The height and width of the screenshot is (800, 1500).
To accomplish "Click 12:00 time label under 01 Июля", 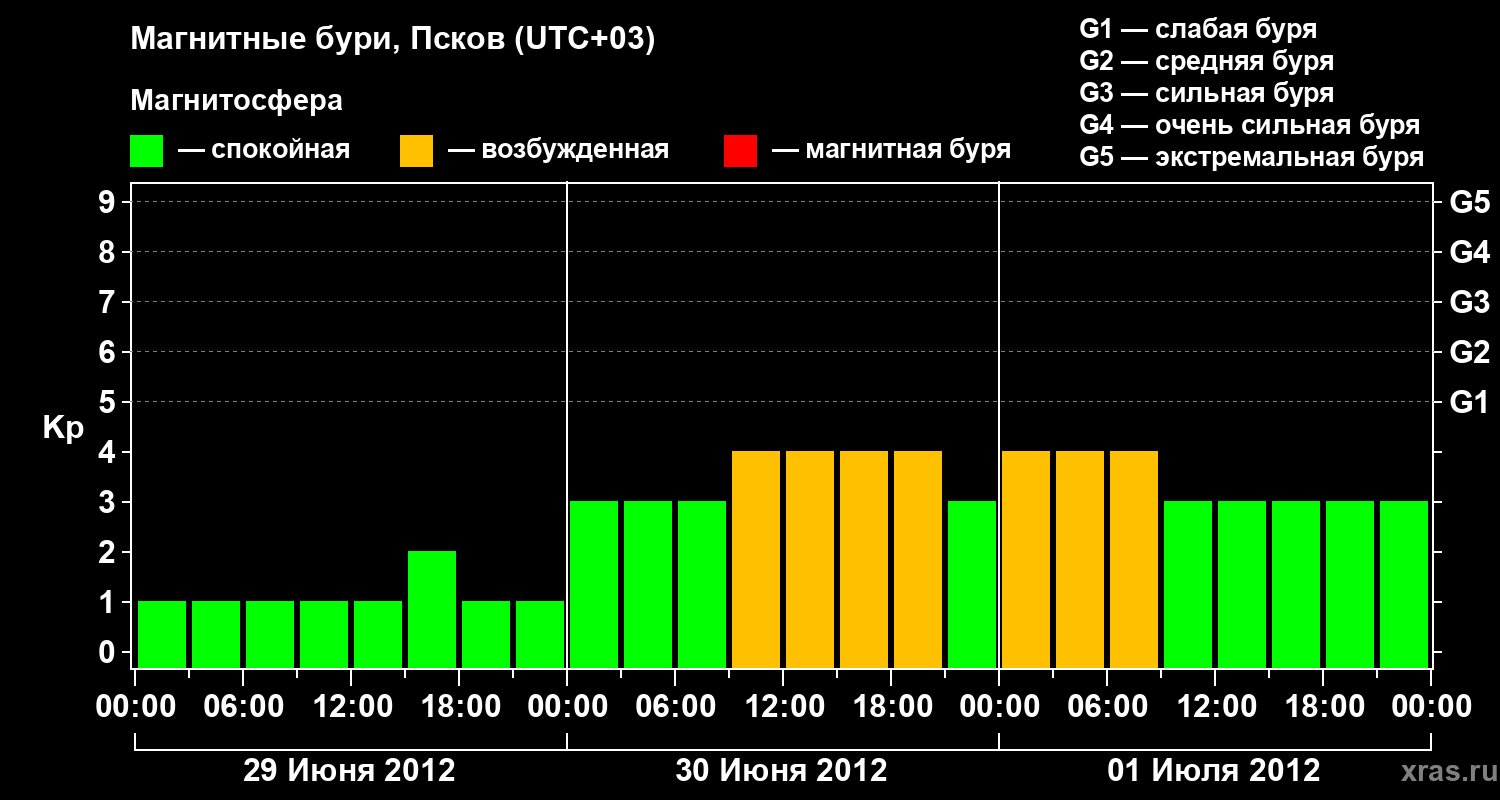I will click(1215, 706).
